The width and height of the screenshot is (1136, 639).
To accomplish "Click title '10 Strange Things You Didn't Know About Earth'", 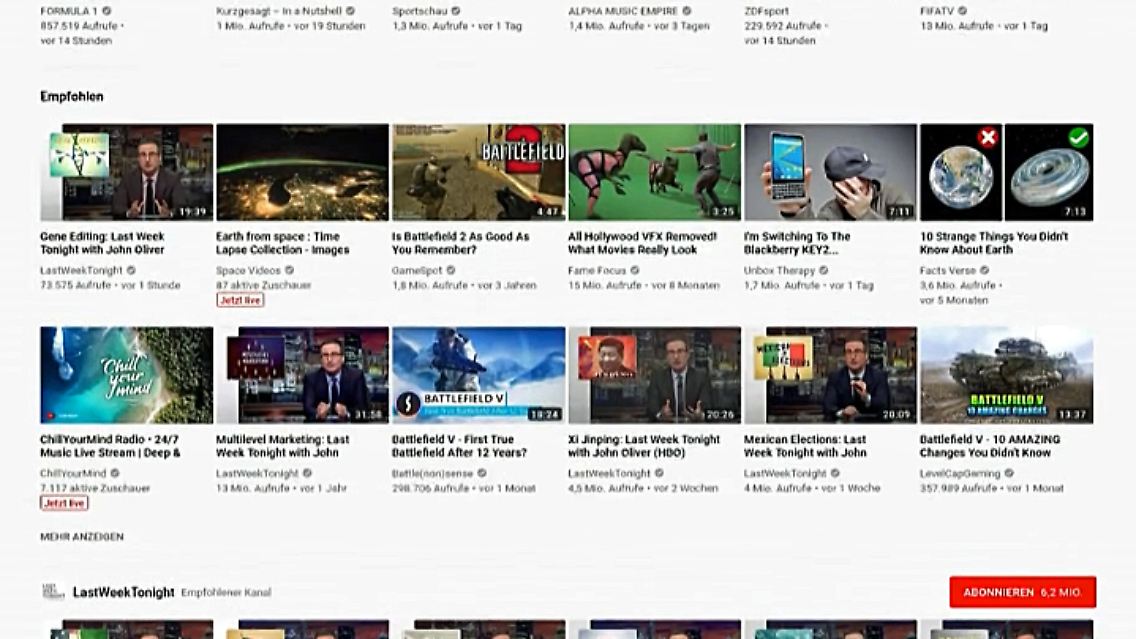I will click(x=994, y=243).
